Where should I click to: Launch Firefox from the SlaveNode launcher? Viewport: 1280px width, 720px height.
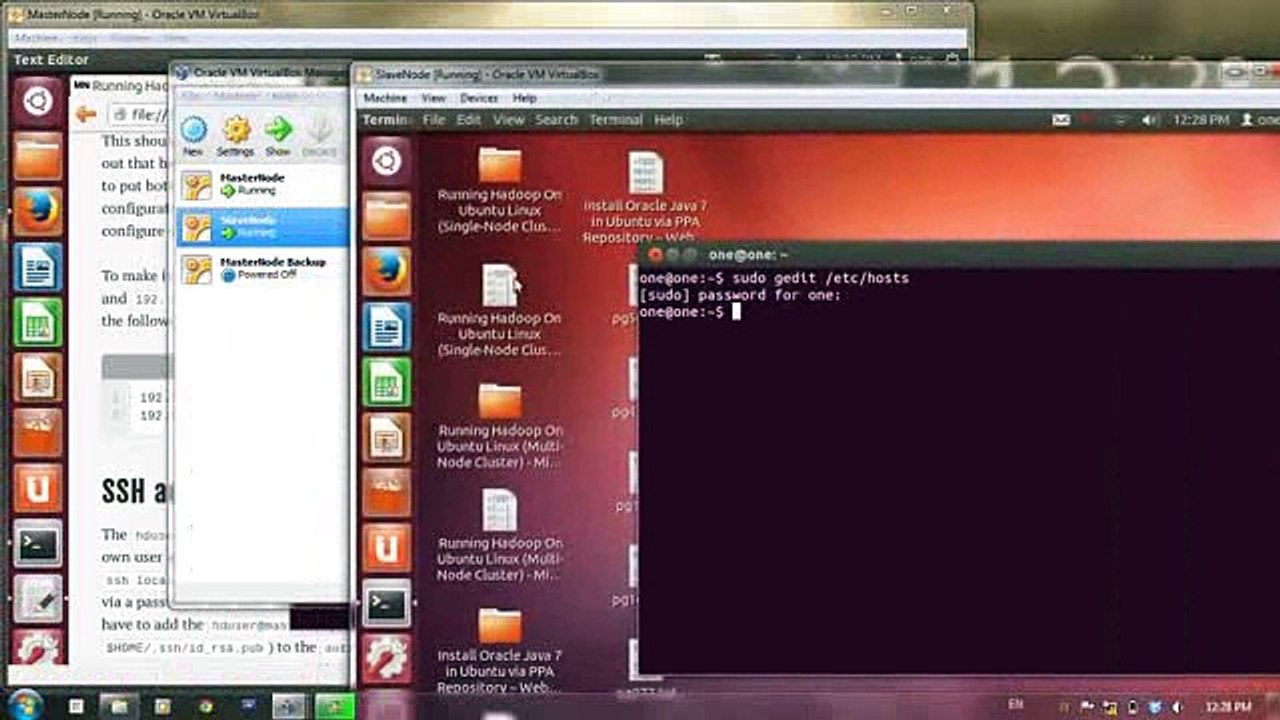click(x=386, y=272)
